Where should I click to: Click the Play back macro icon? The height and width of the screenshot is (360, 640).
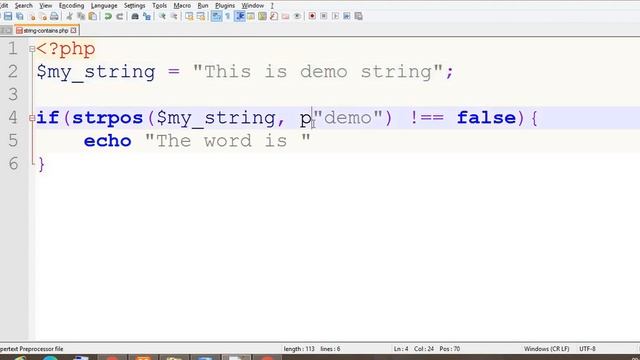click(336, 16)
